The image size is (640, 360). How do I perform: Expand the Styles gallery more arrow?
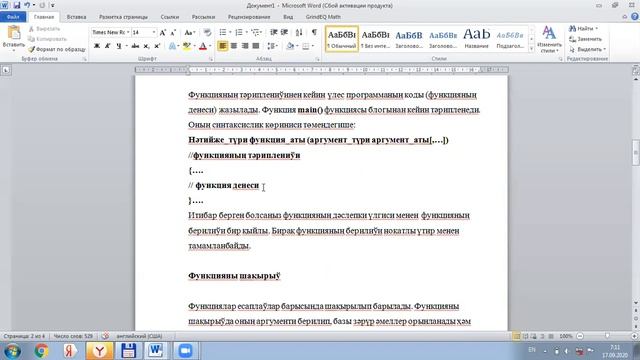[x=531, y=49]
